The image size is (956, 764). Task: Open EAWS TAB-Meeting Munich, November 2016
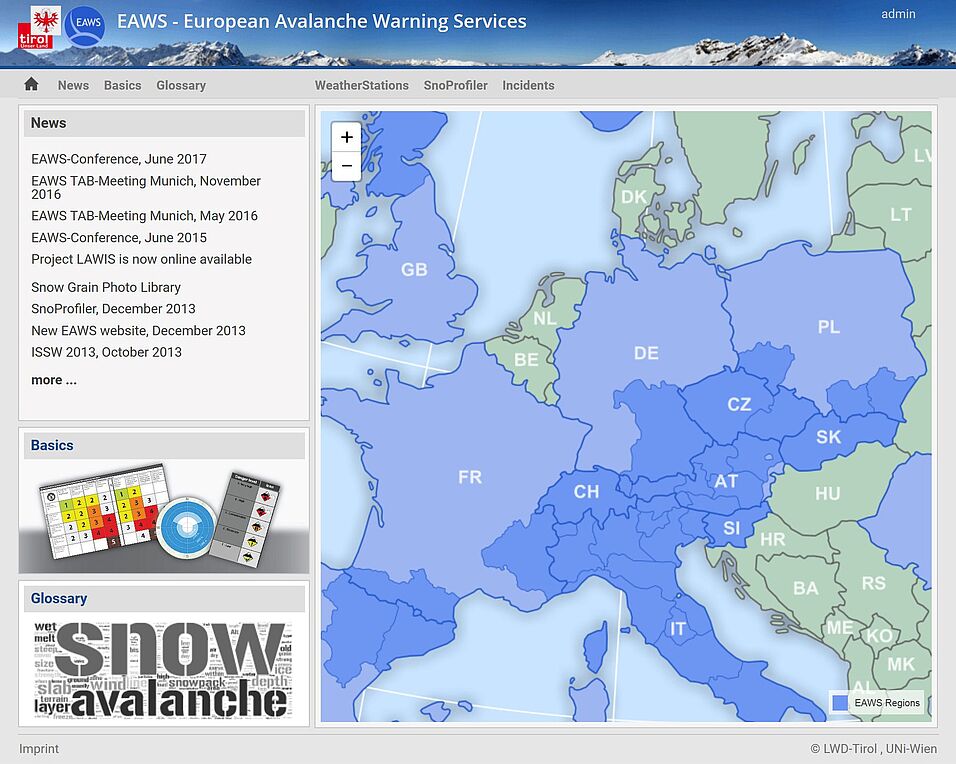146,187
